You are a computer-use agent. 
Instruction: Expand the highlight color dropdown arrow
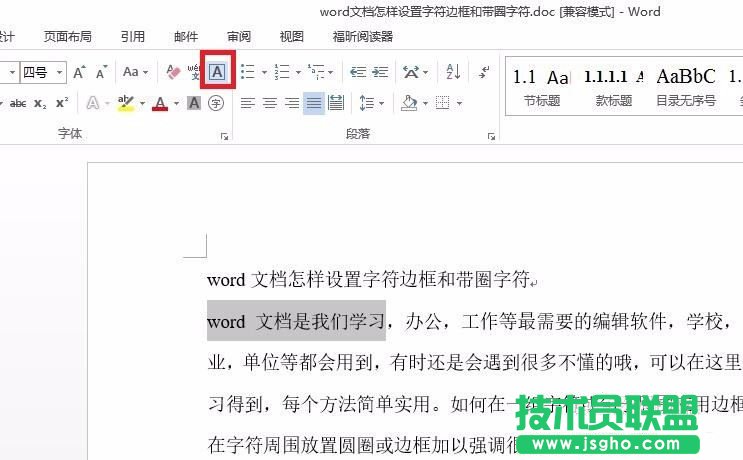coord(142,103)
